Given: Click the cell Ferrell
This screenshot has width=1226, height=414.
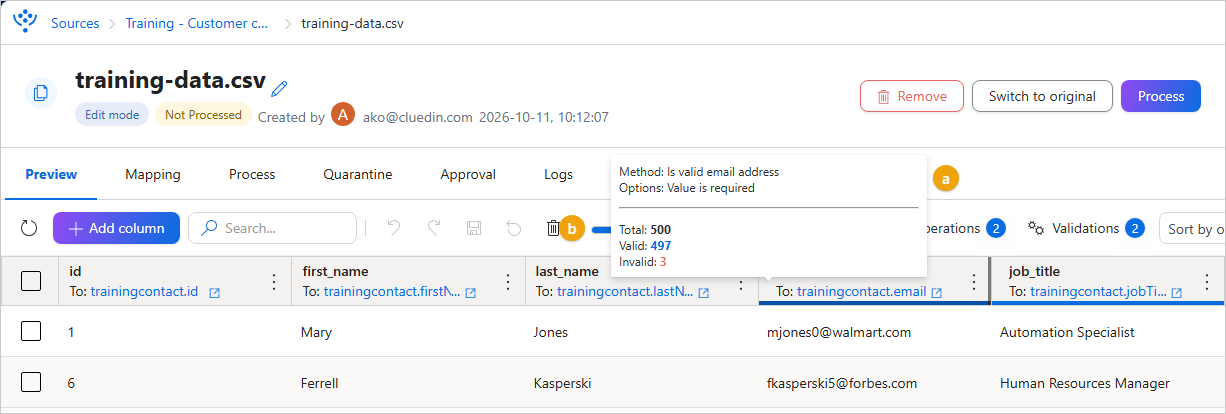Looking at the screenshot, I should click(321, 383).
